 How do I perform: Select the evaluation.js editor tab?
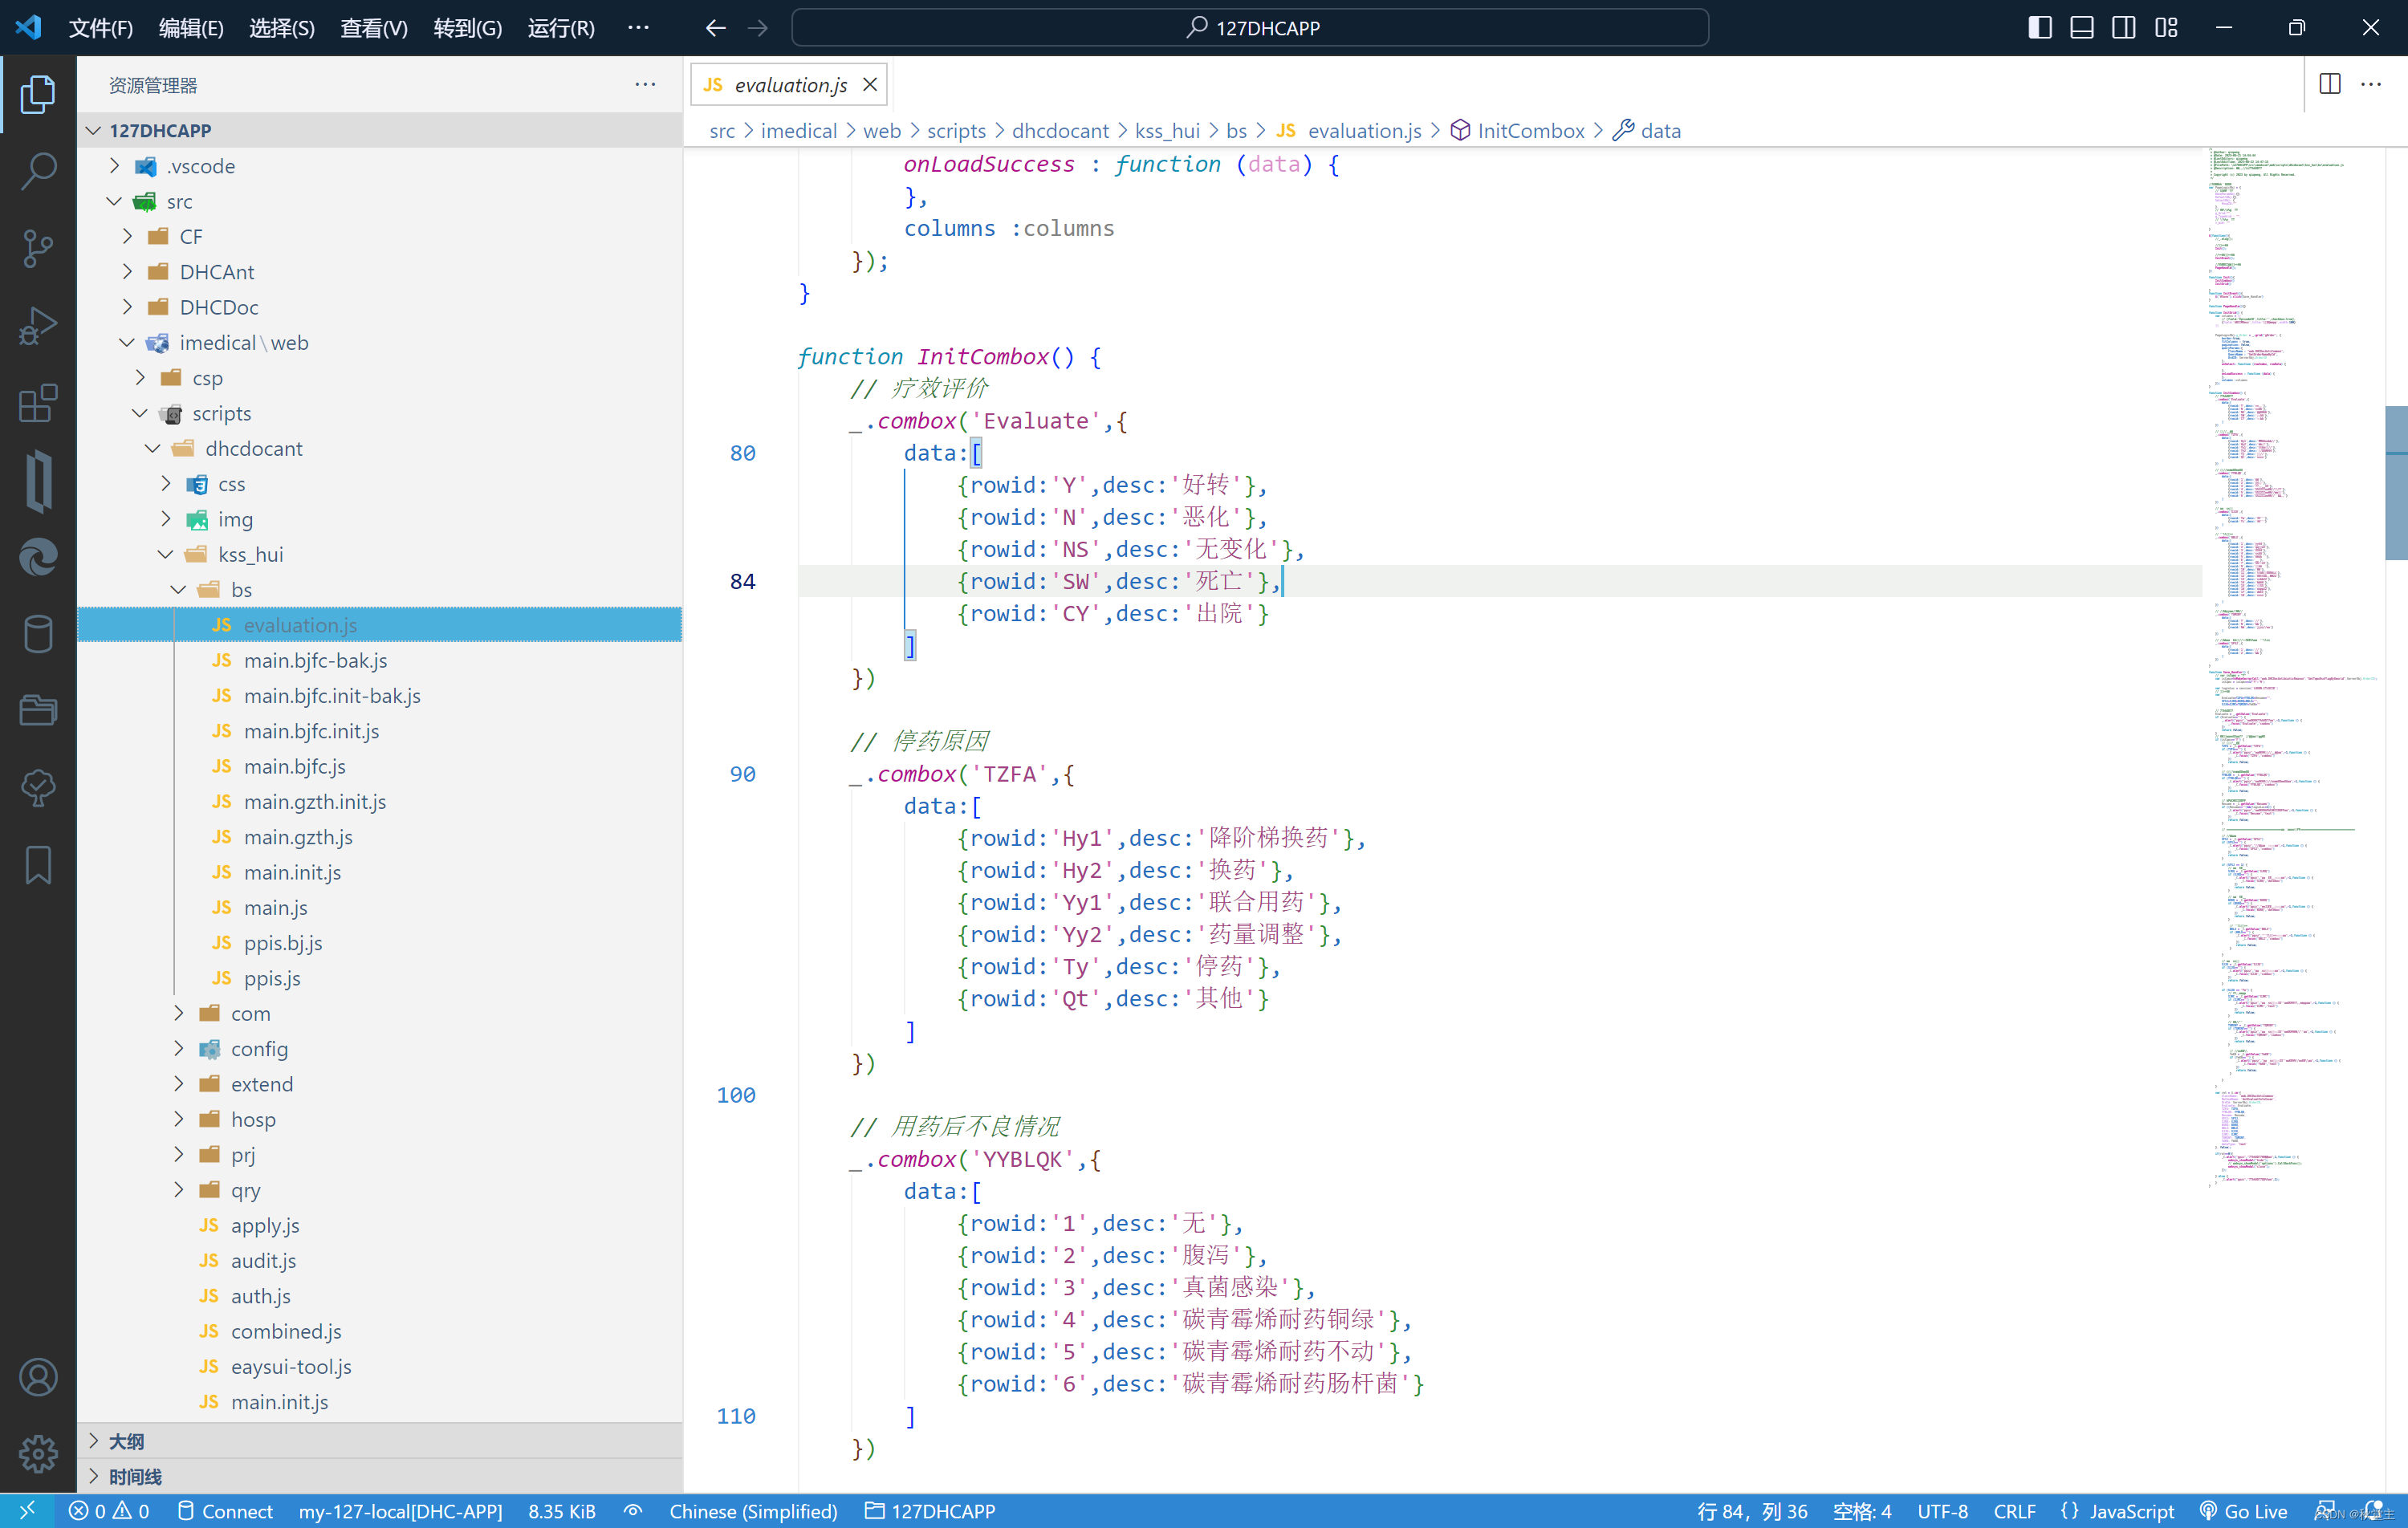[790, 85]
